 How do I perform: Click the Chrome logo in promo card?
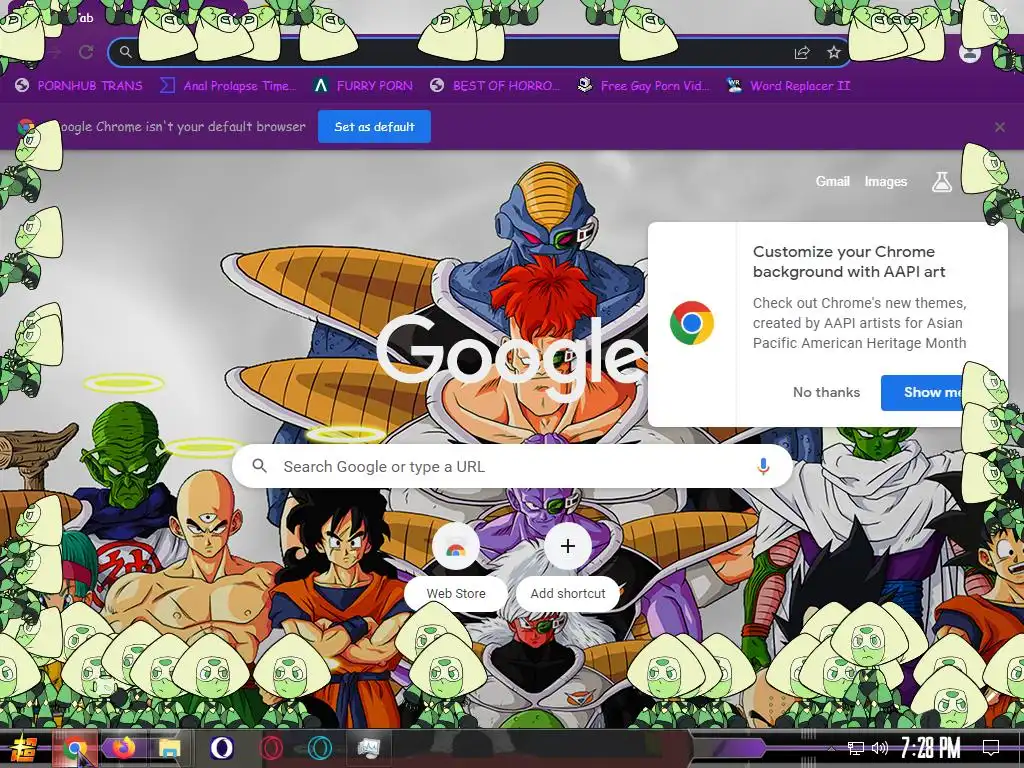coord(692,323)
